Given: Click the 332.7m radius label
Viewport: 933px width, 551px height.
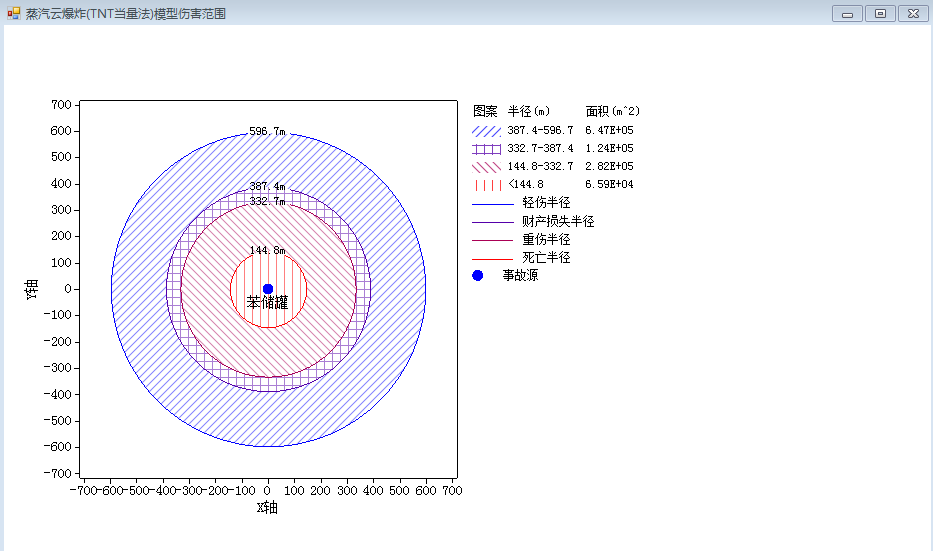Looking at the screenshot, I should [x=267, y=201].
